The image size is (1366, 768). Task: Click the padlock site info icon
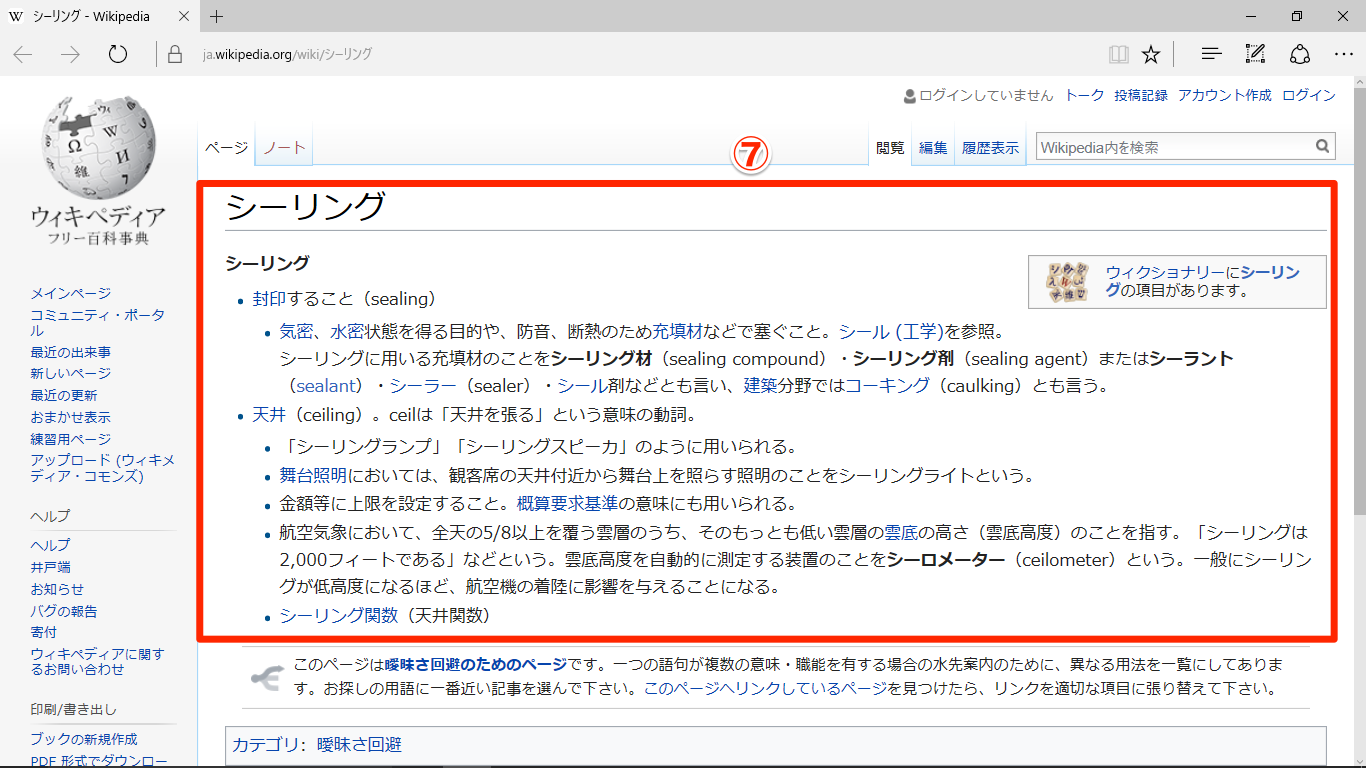175,54
